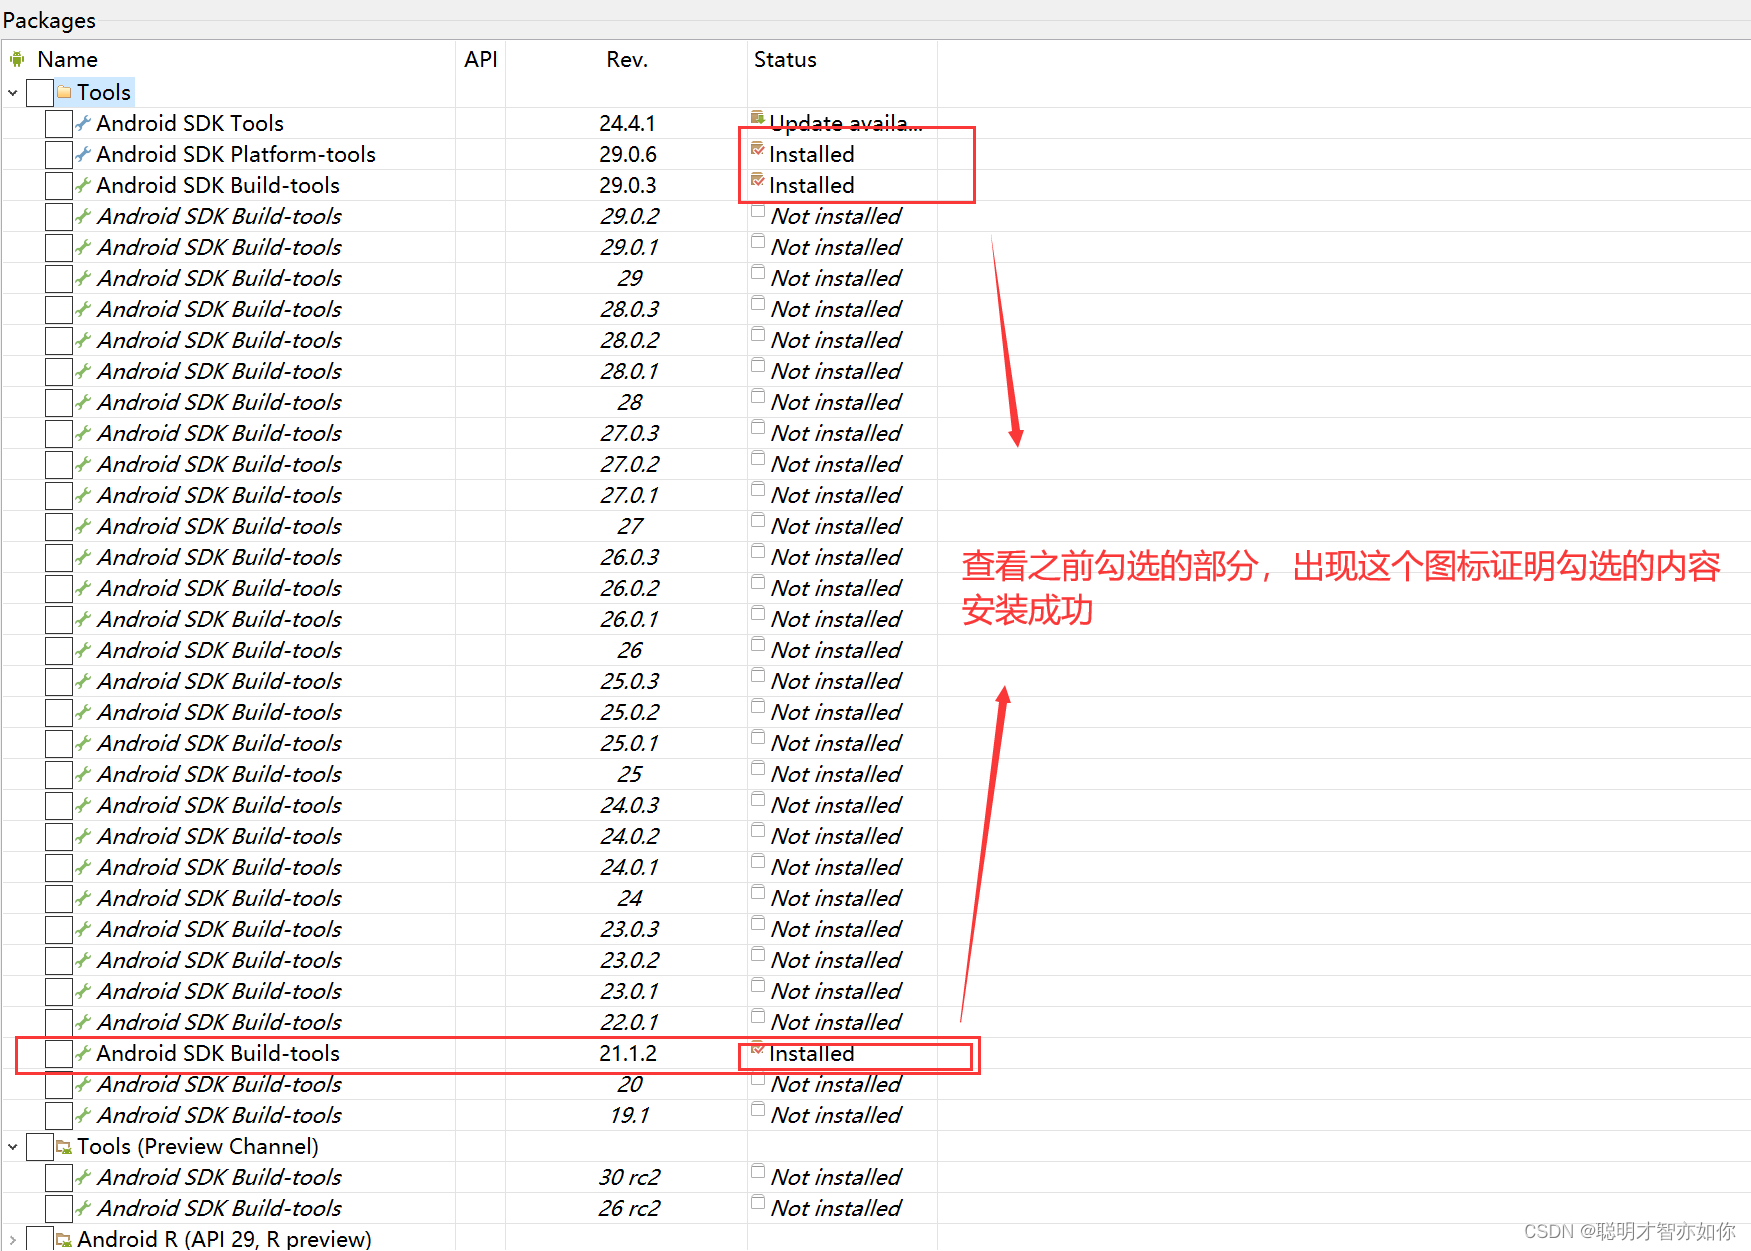1751x1251 pixels.
Task: Click revision value 24.4.1
Action: pos(628,123)
